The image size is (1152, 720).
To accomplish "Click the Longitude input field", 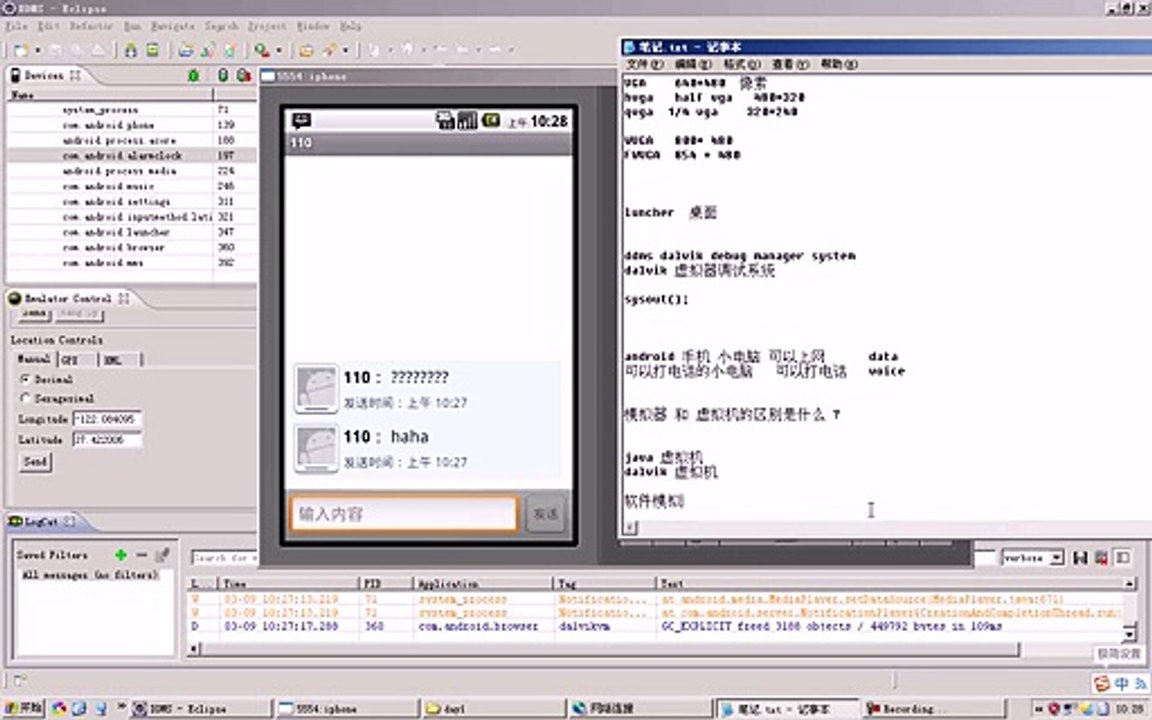I will coord(107,420).
